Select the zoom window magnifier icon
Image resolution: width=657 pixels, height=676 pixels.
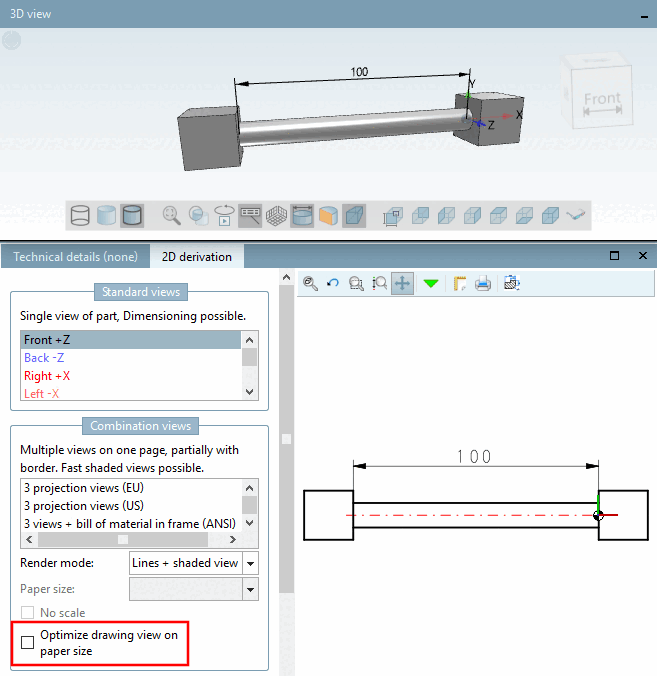[356, 283]
